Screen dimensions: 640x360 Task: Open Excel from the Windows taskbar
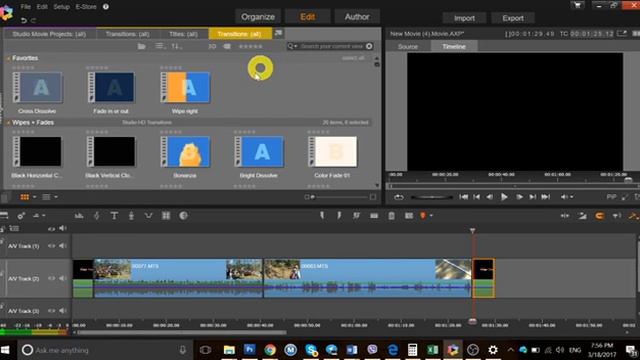tap(432, 350)
